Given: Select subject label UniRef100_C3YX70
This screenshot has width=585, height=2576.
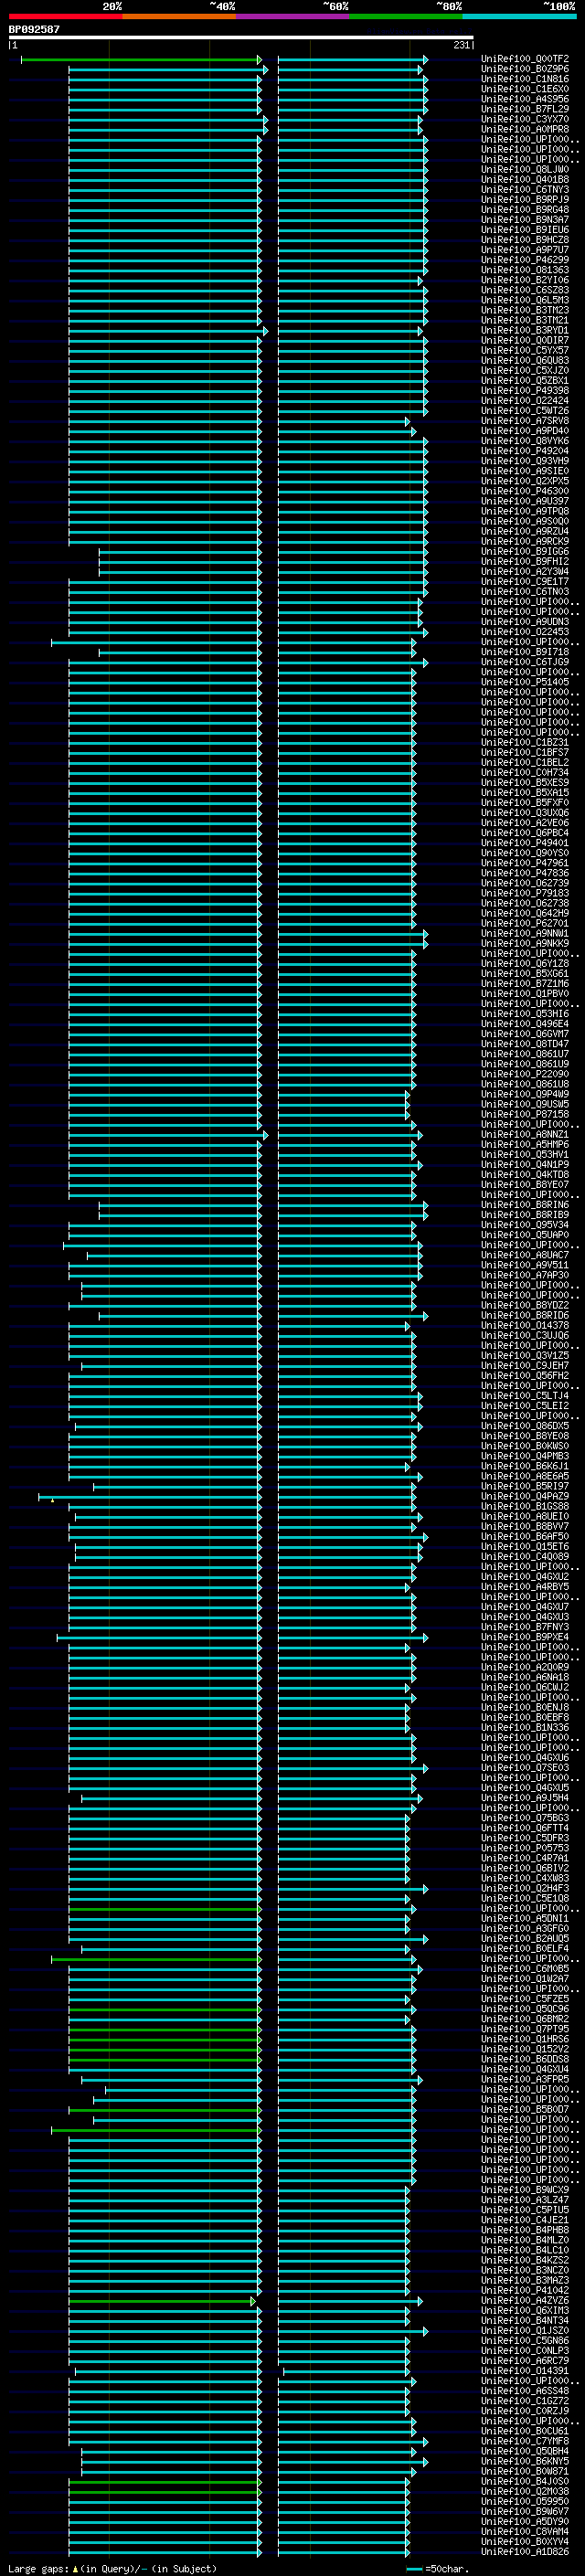Looking at the screenshot, I should [x=525, y=119].
